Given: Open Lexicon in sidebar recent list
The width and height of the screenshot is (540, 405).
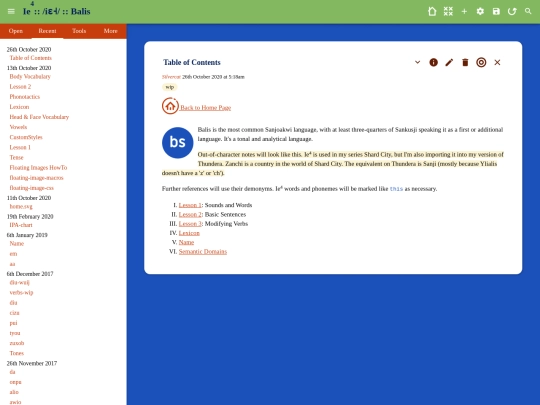Looking at the screenshot, I should pos(19,107).
